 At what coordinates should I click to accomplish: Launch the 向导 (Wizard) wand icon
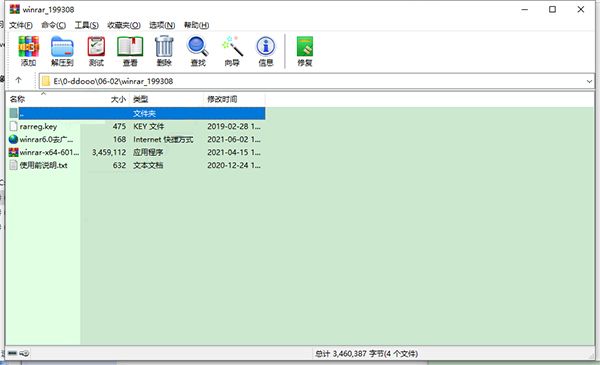tap(232, 51)
